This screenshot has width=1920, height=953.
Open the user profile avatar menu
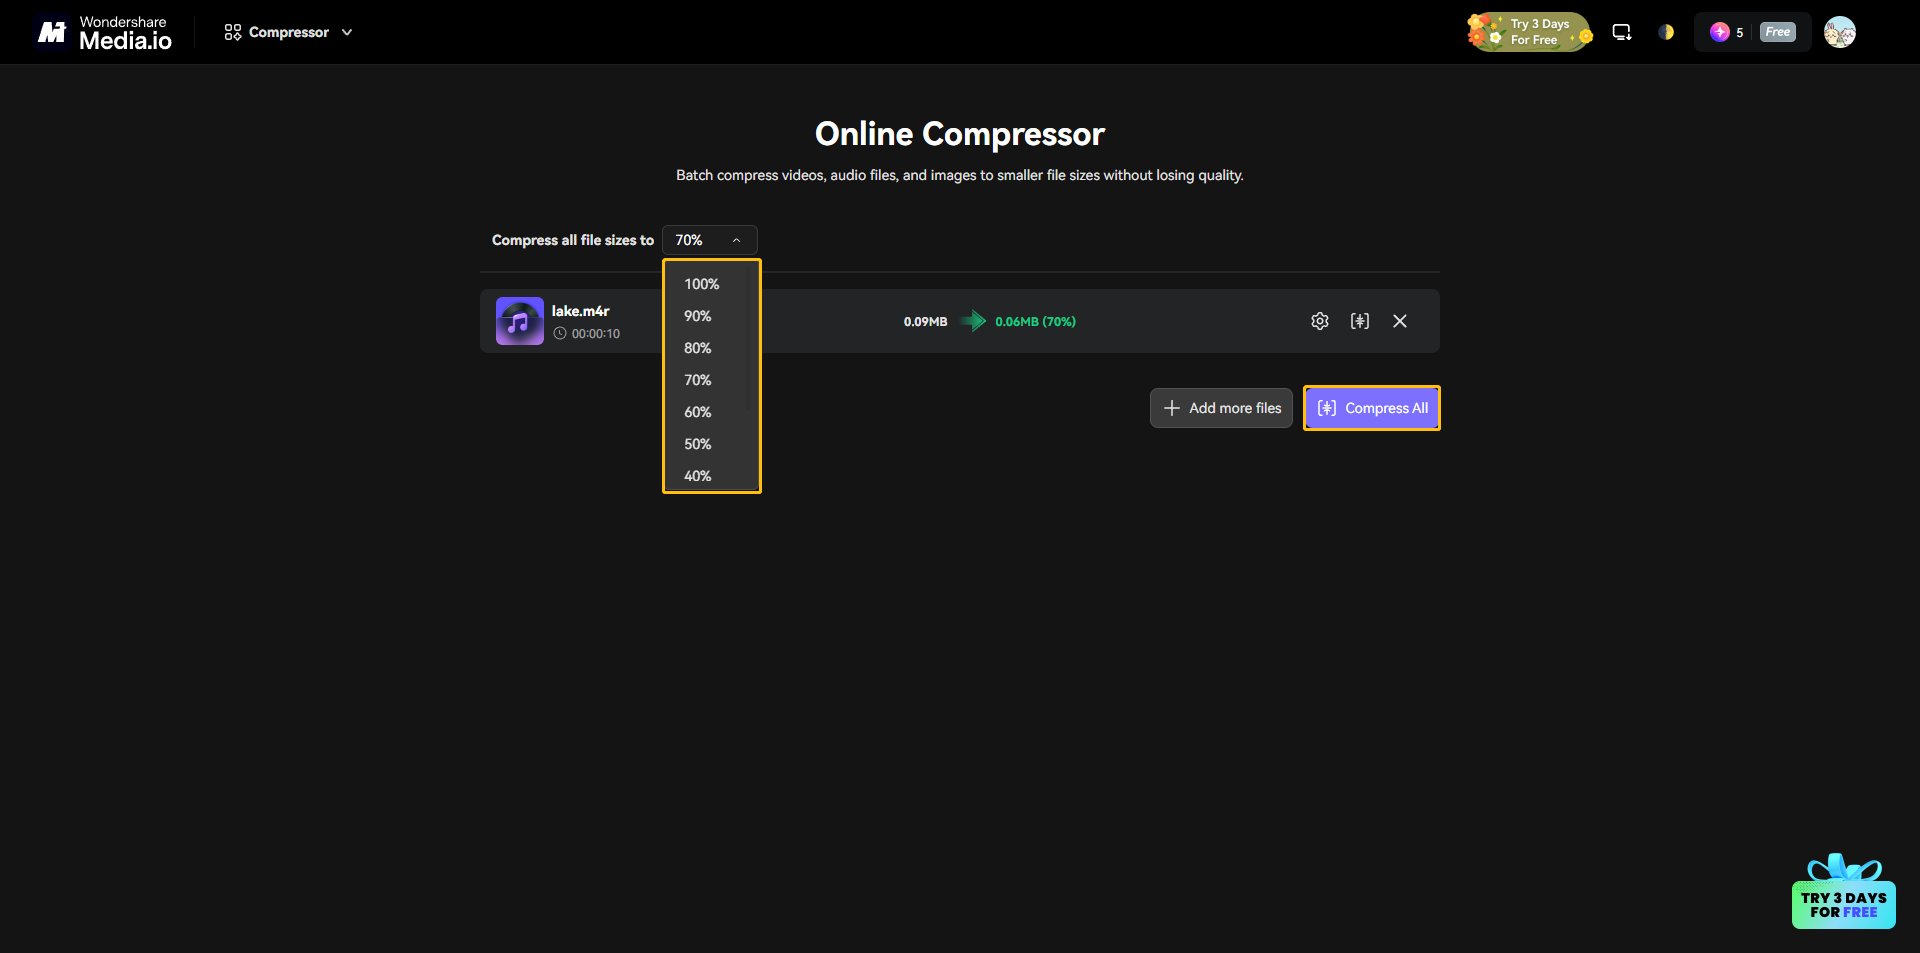[1840, 32]
